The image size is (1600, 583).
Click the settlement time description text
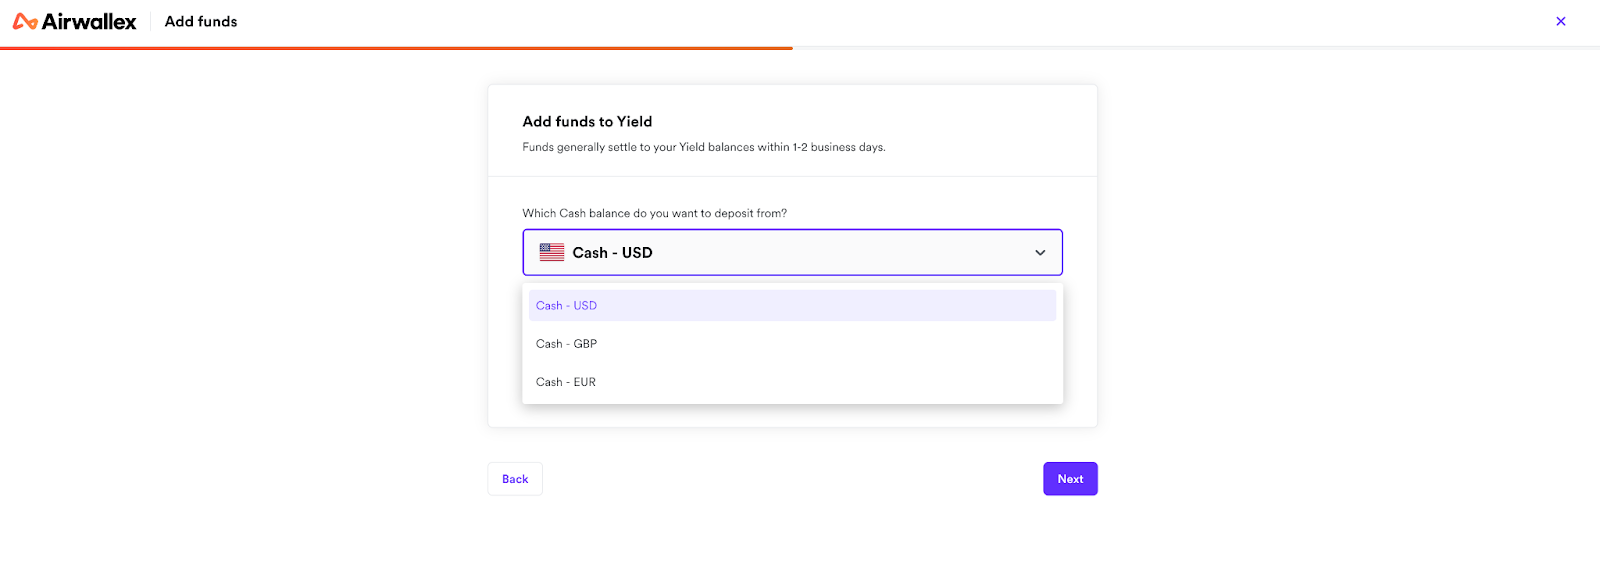704,147
